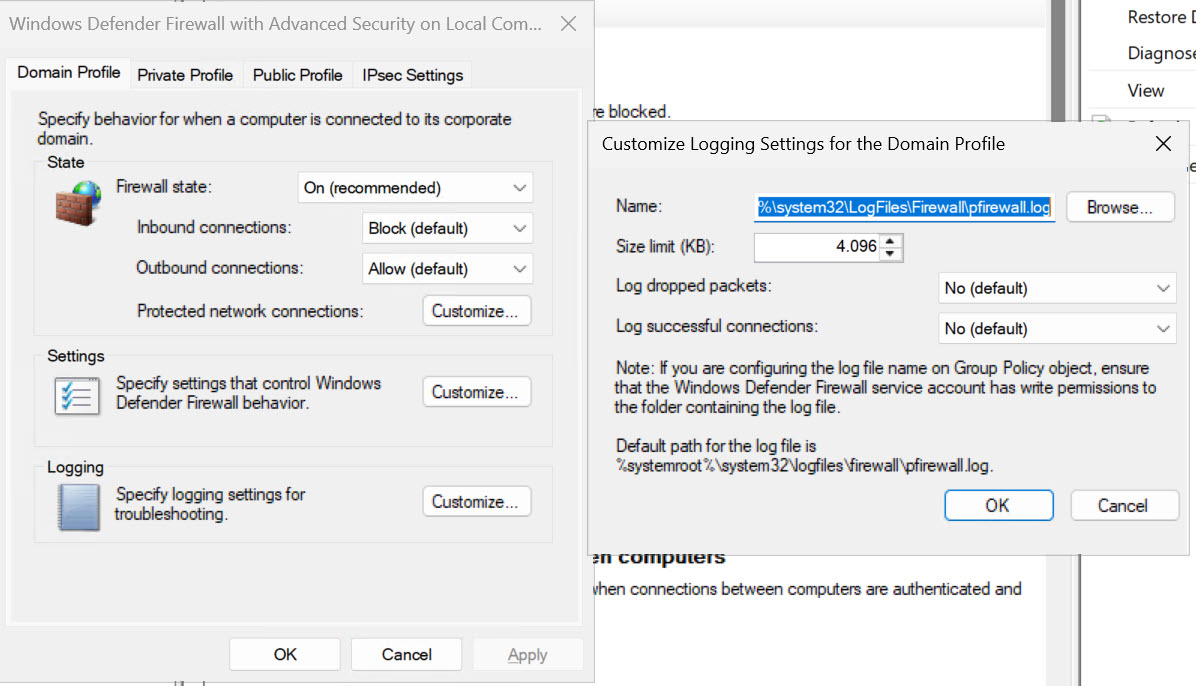Click Cancel in the firewall properties dialog
The image size is (1196, 686).
pyautogui.click(x=407, y=654)
